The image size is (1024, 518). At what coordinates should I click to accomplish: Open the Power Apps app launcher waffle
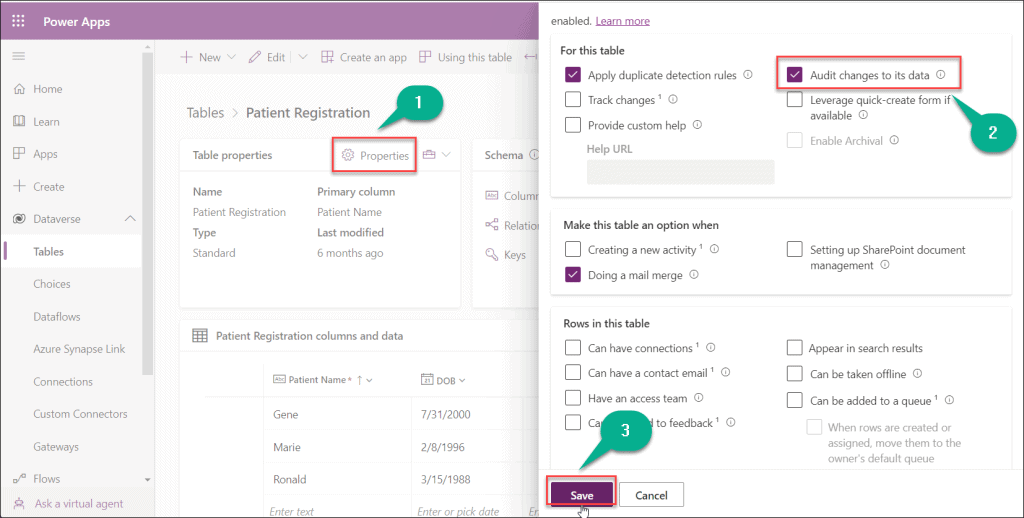pos(18,21)
